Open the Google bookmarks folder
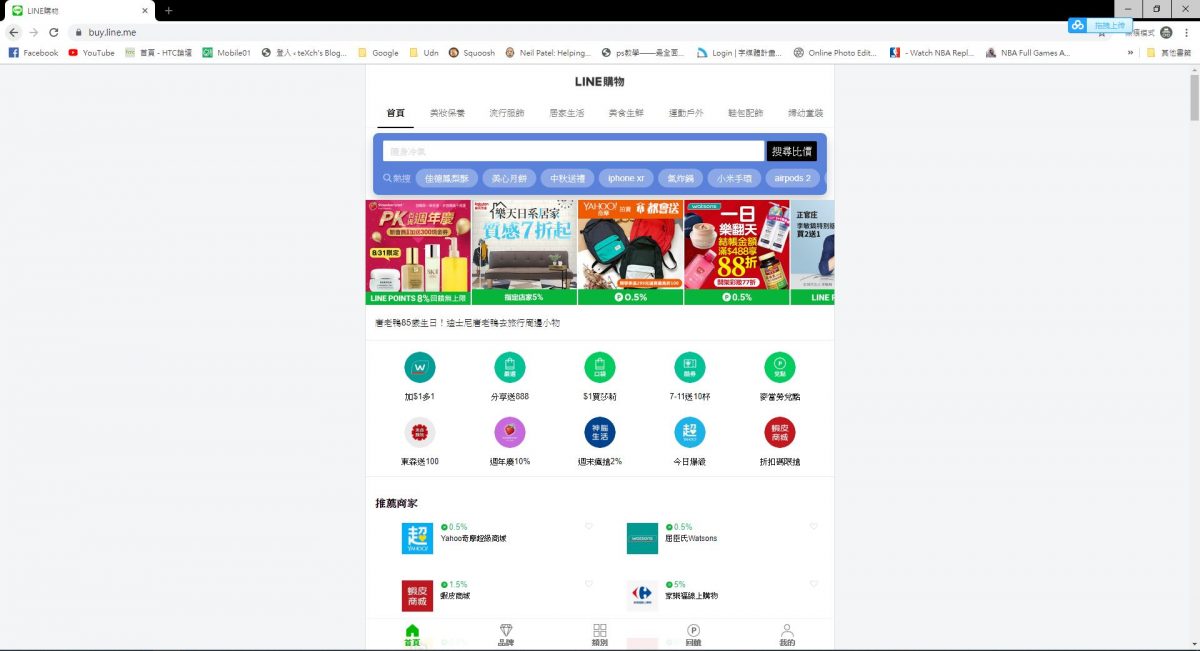This screenshot has width=1200, height=651. (378, 53)
